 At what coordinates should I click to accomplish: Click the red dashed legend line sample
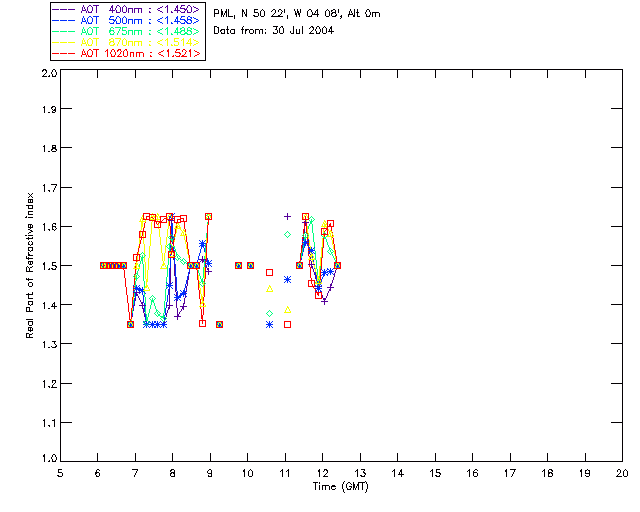click(64, 53)
